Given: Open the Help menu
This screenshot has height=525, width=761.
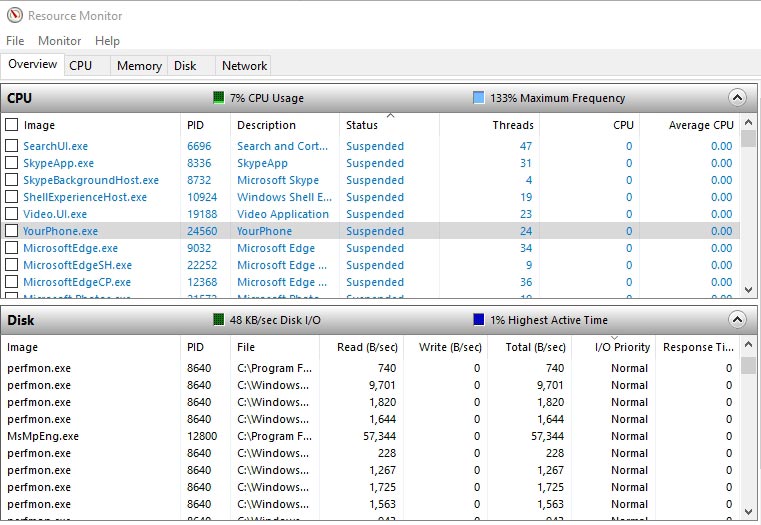Looking at the screenshot, I should tap(107, 41).
